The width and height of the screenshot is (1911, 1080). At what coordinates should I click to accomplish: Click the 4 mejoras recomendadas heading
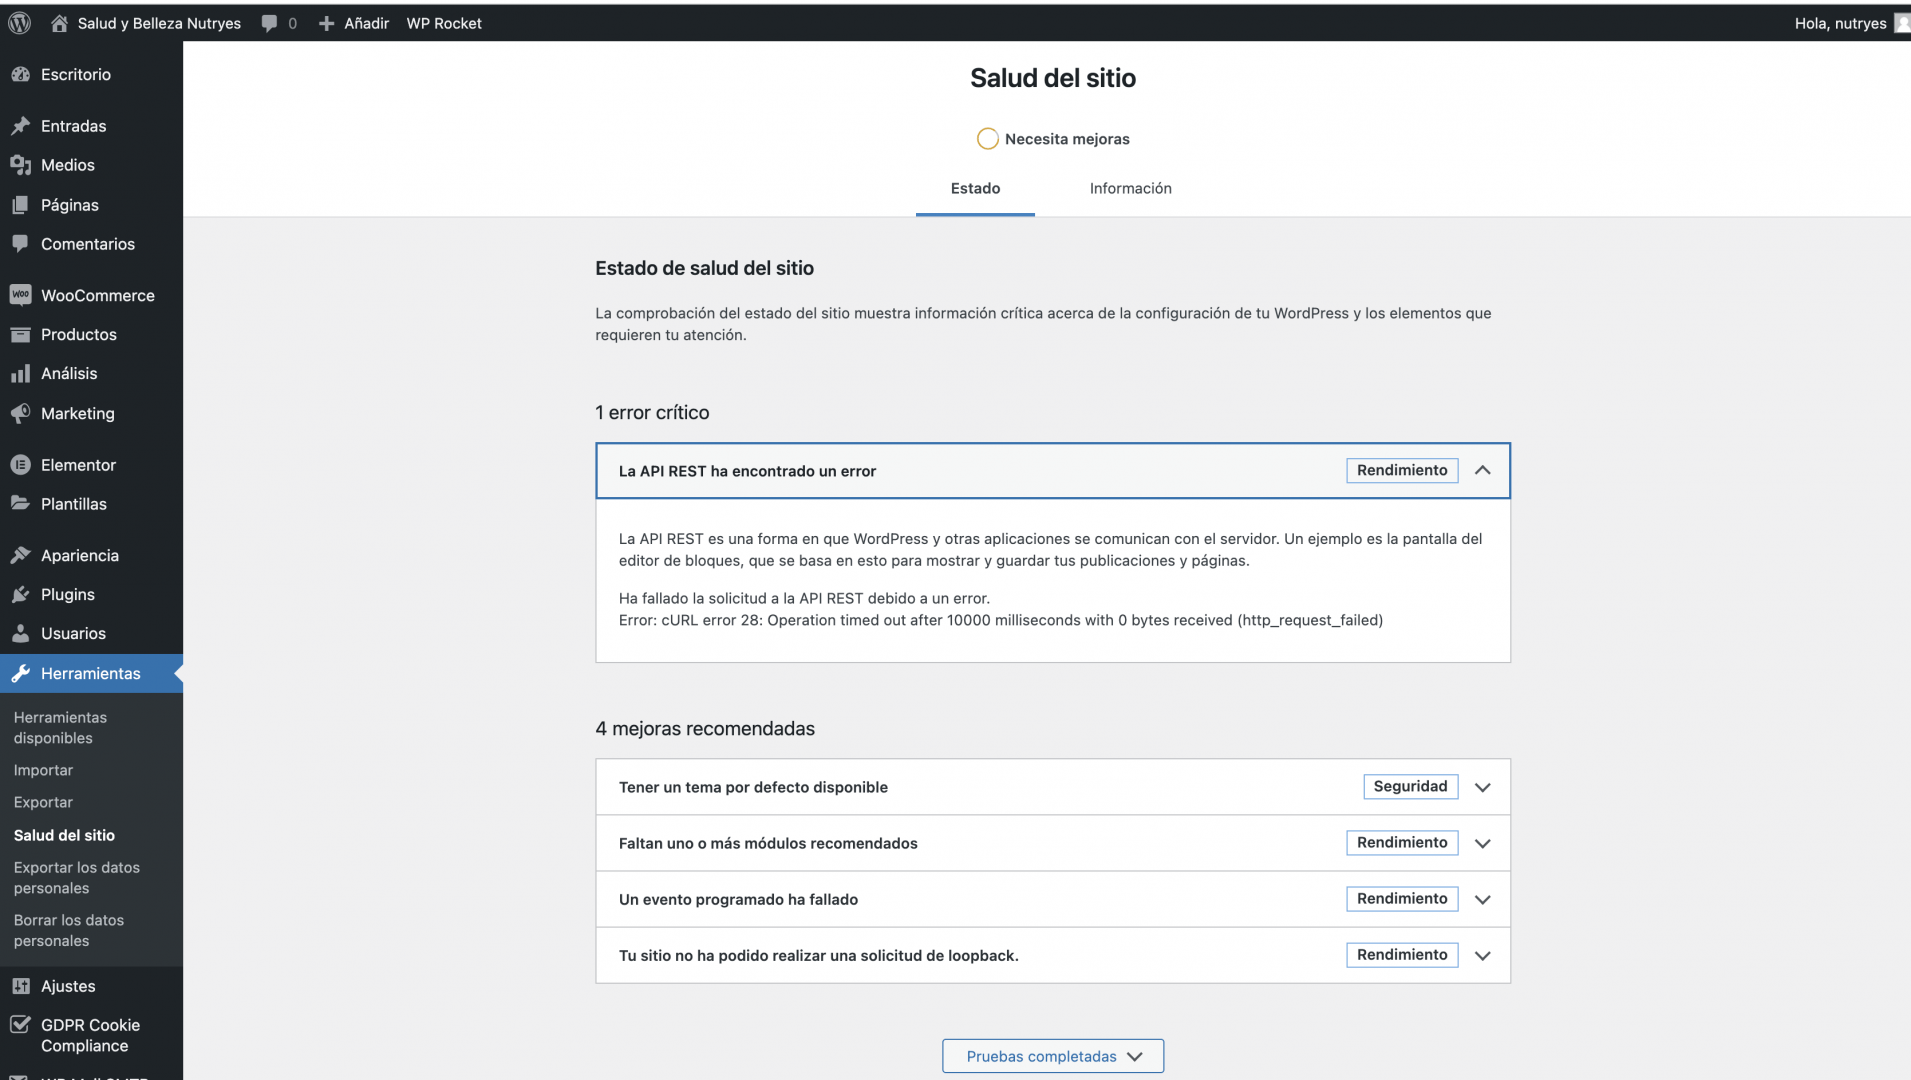[x=705, y=729]
